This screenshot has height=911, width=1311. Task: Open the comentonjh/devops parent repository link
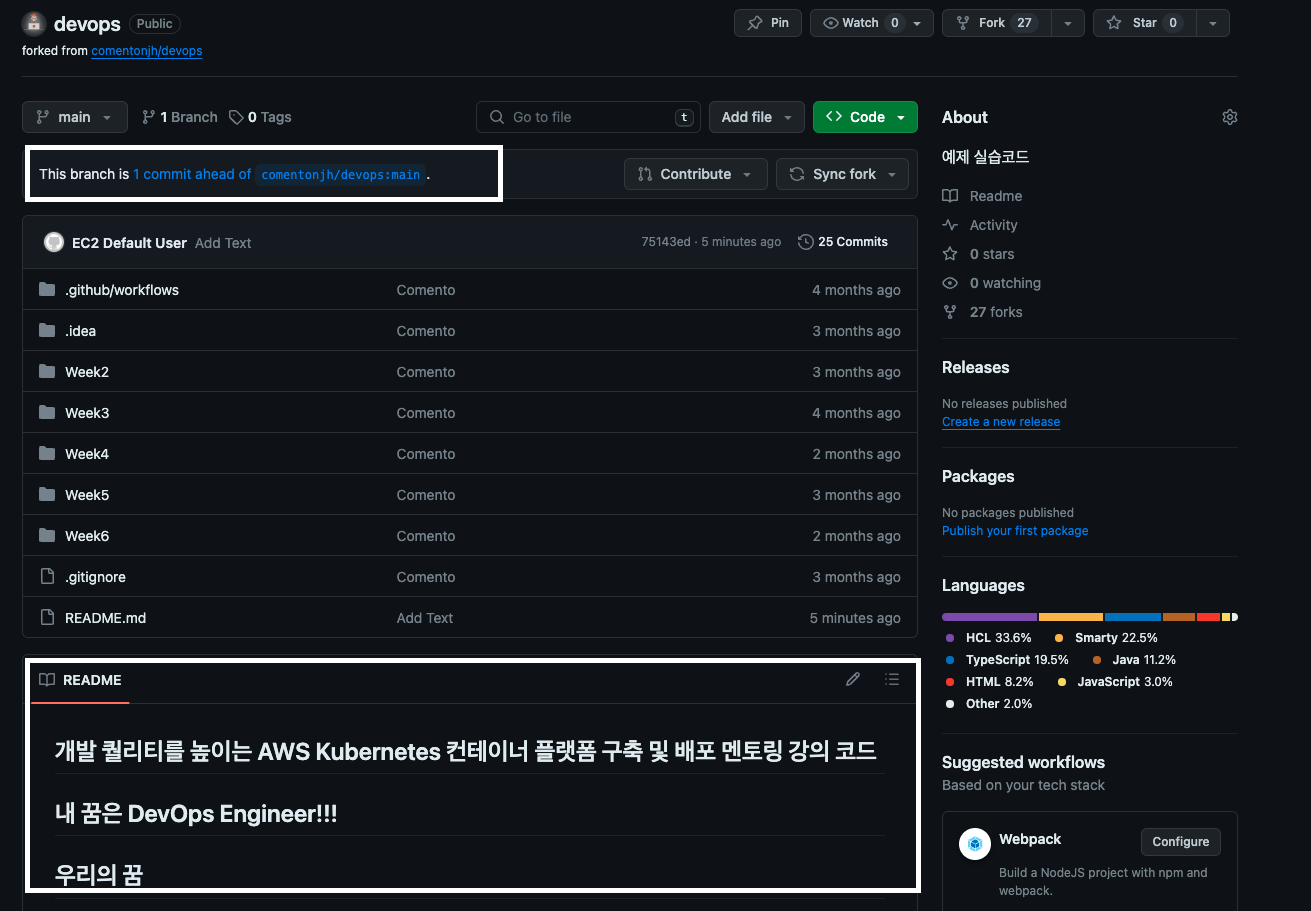[147, 50]
